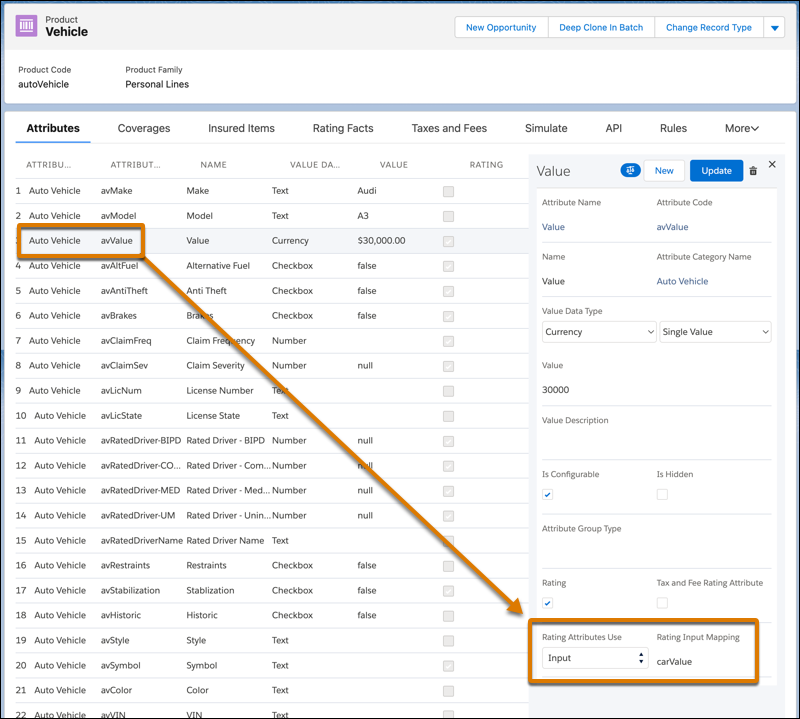This screenshot has height=719, width=800.
Task: Select the avMake row cell
Action: point(116,191)
